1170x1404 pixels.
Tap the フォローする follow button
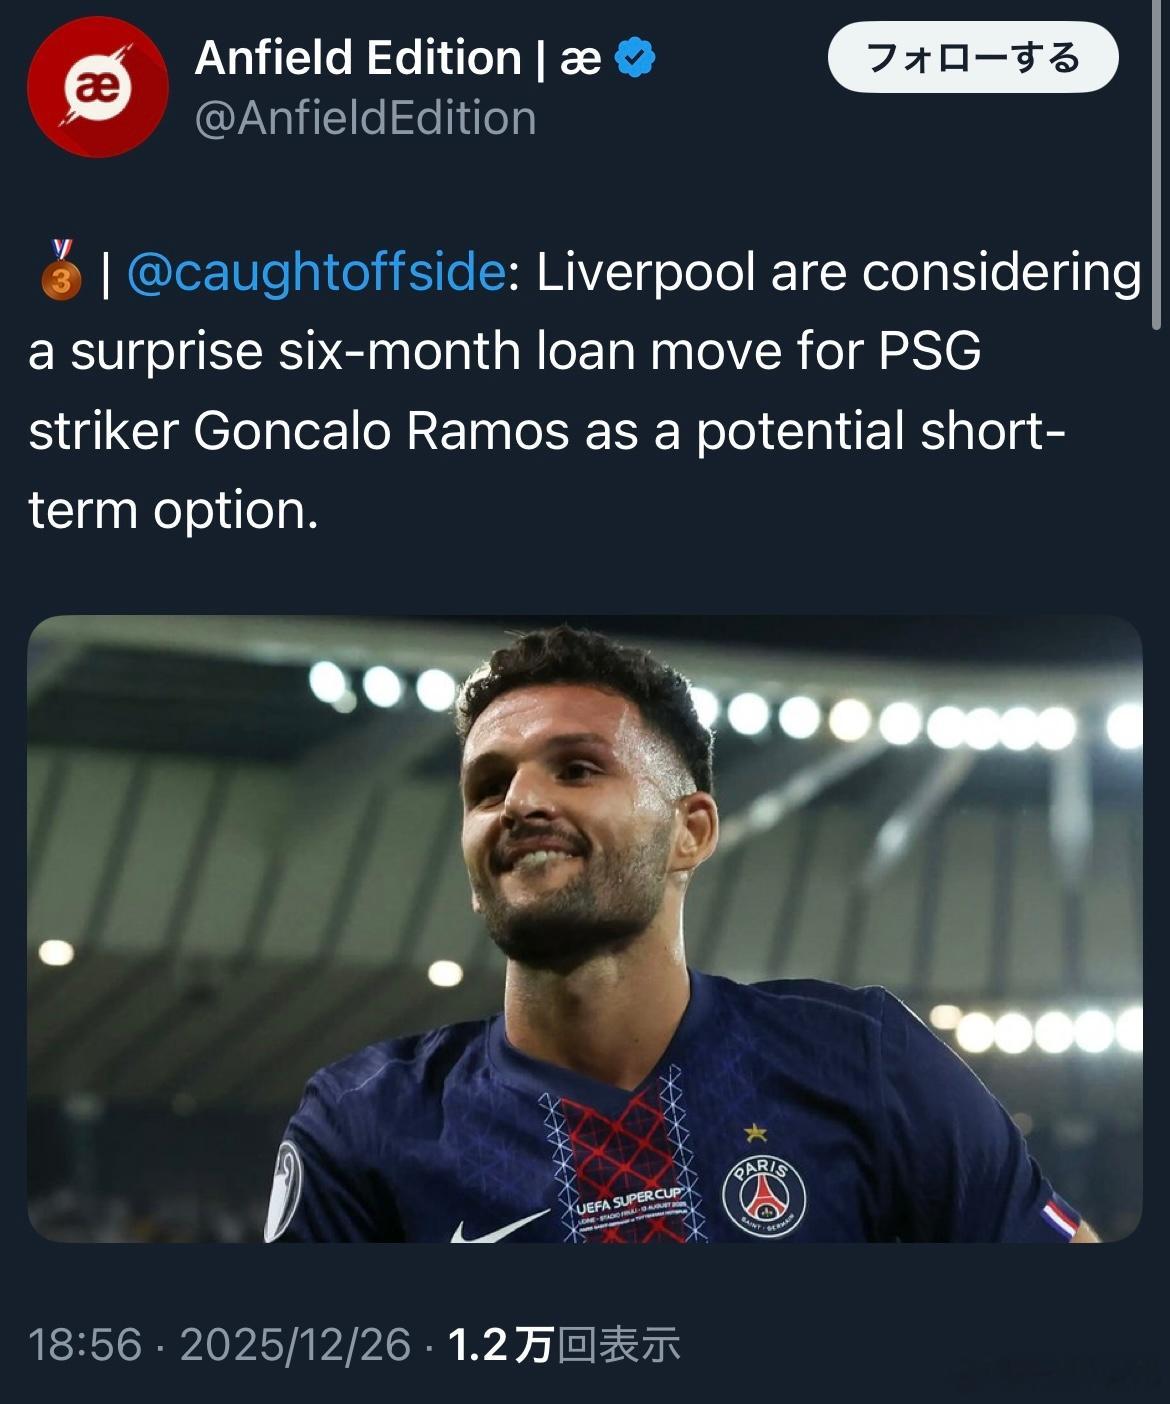[972, 58]
